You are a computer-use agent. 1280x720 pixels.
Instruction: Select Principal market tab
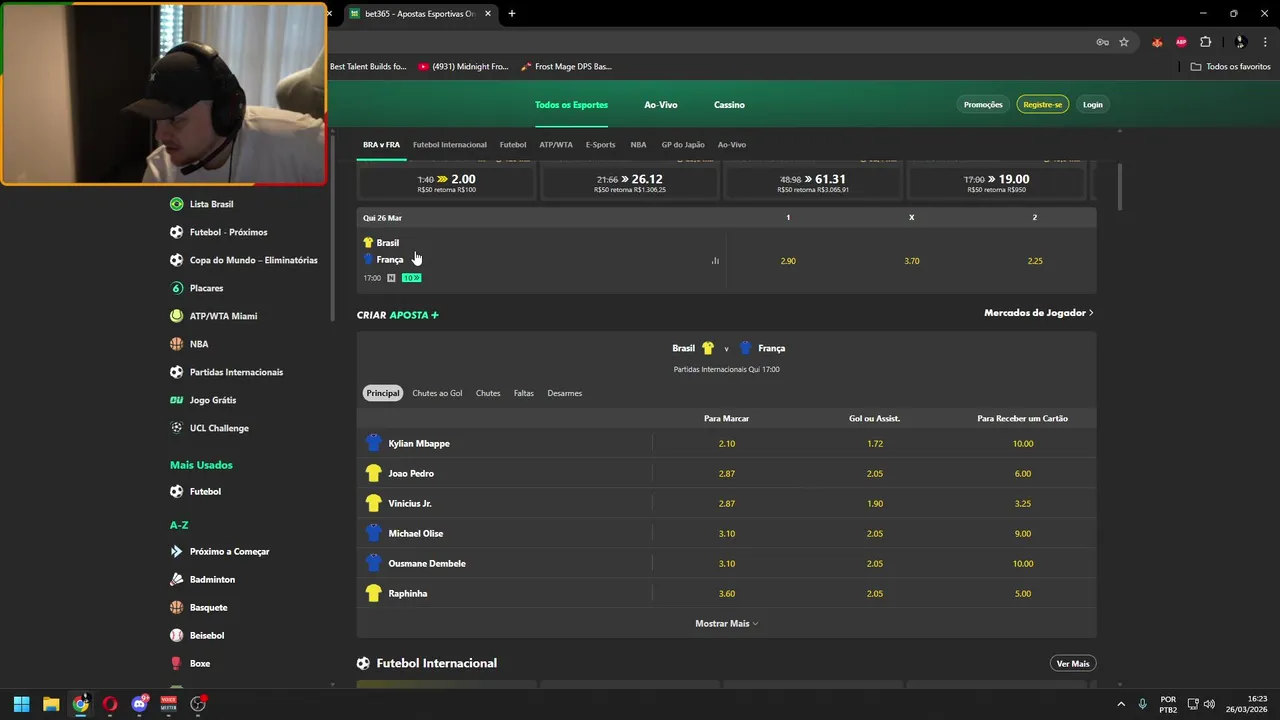382,394
